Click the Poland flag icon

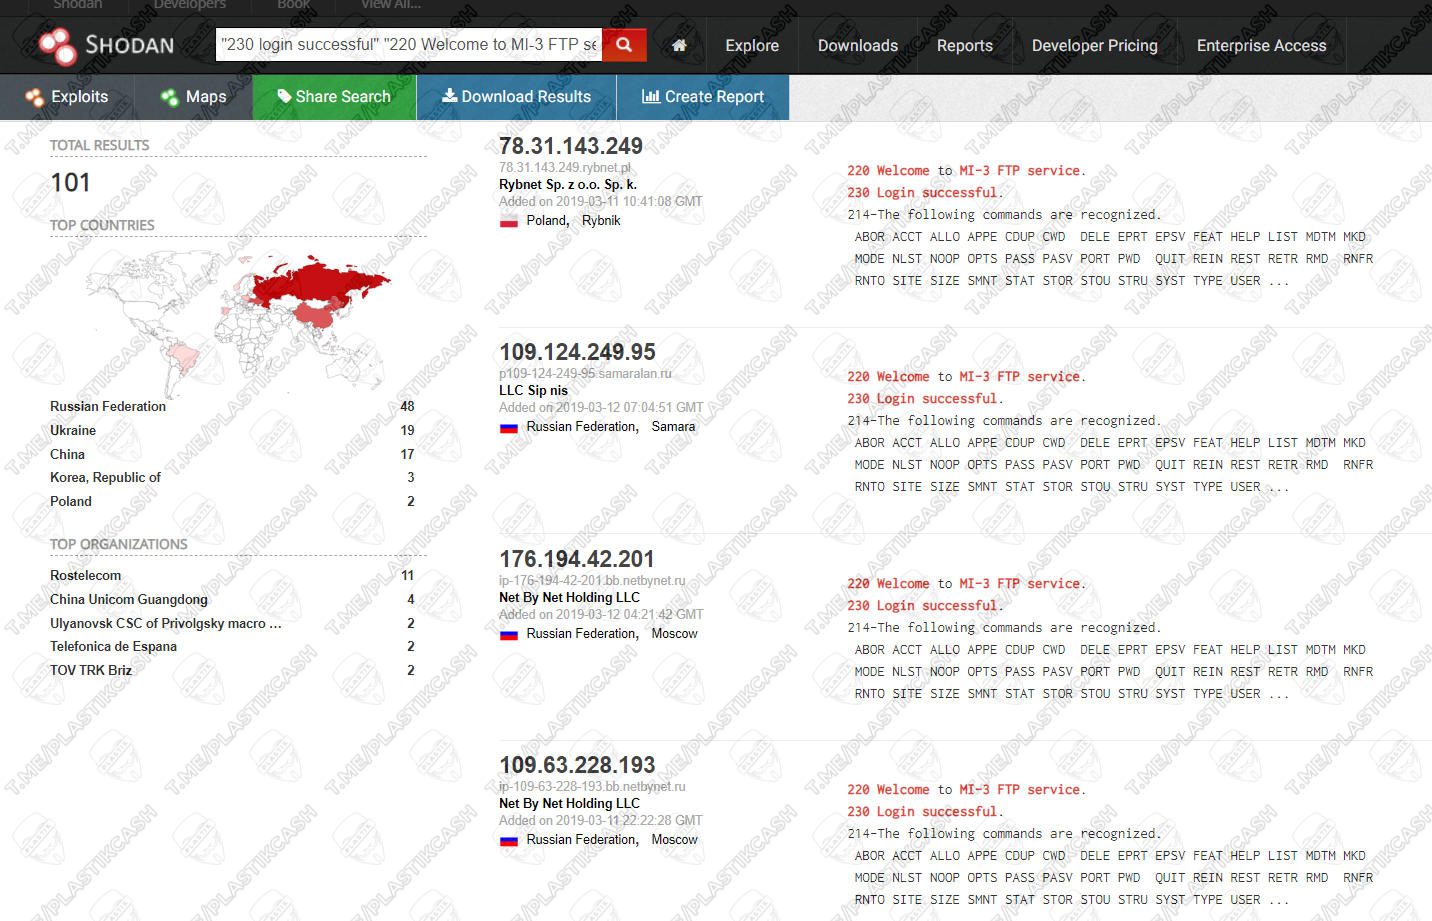[x=509, y=221]
